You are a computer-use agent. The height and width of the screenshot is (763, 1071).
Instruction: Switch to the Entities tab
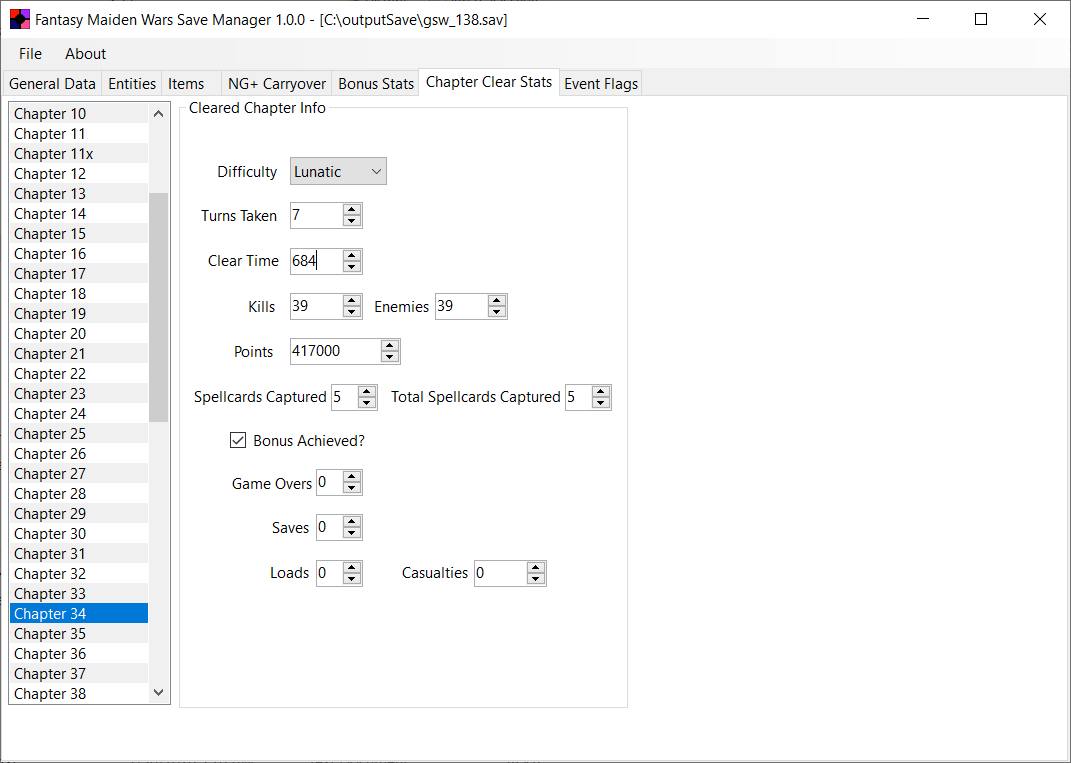(x=132, y=84)
